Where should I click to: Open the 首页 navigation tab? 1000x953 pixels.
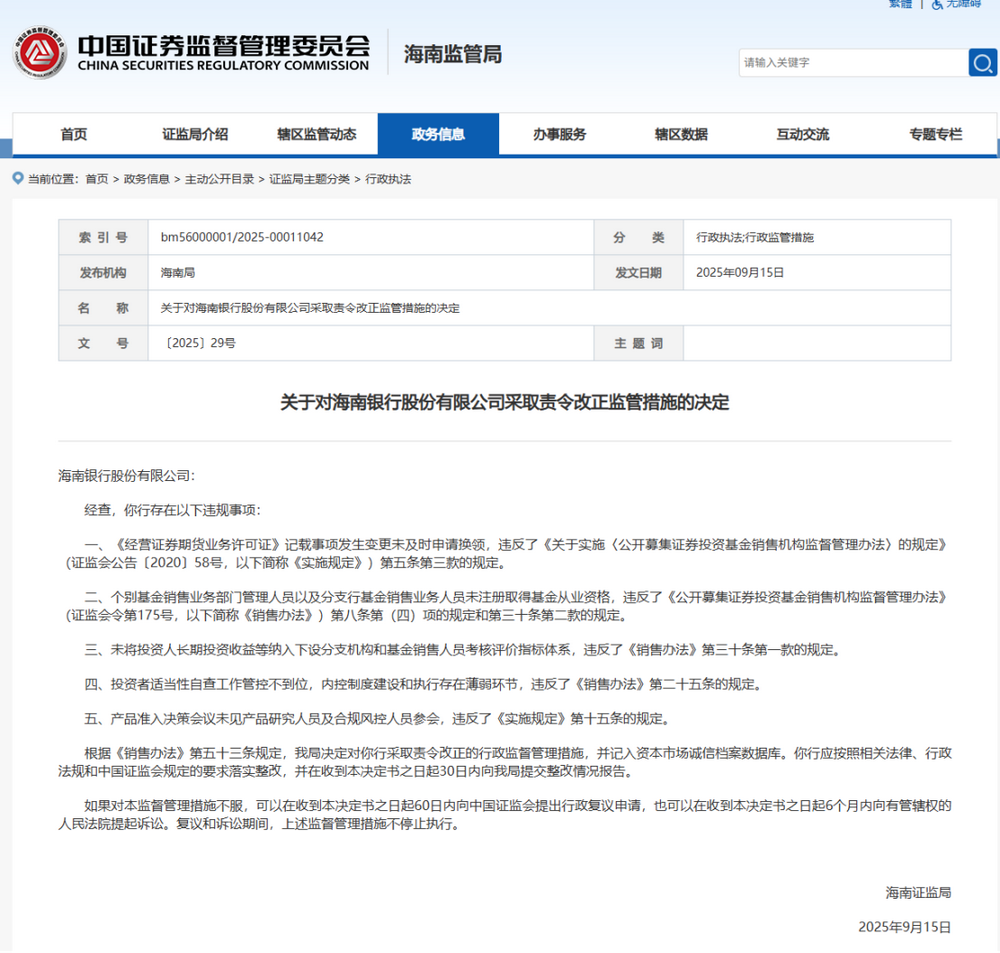tap(74, 134)
